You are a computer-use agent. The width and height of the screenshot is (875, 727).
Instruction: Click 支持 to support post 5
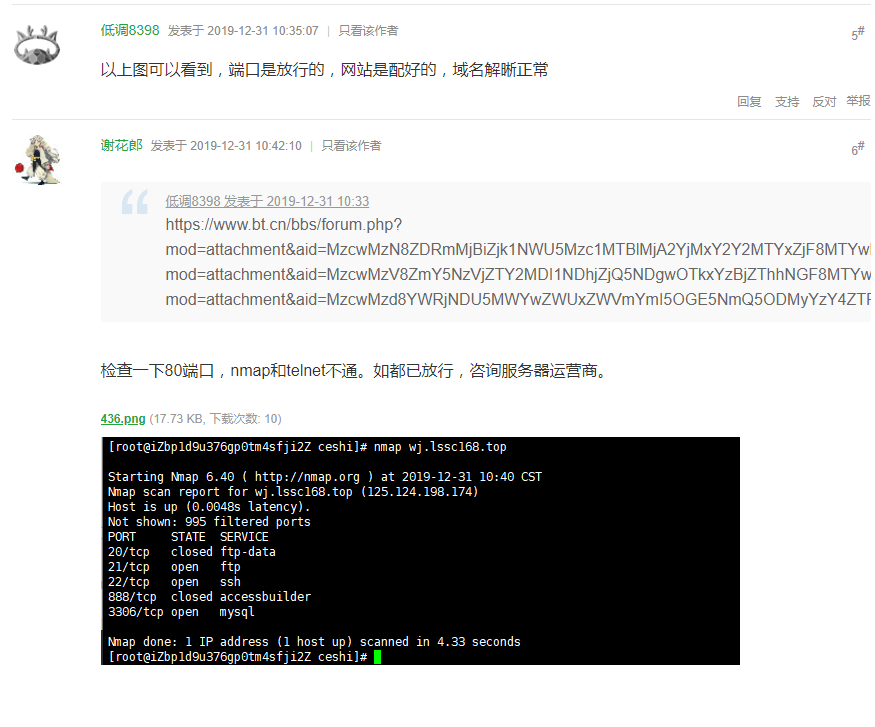click(787, 102)
